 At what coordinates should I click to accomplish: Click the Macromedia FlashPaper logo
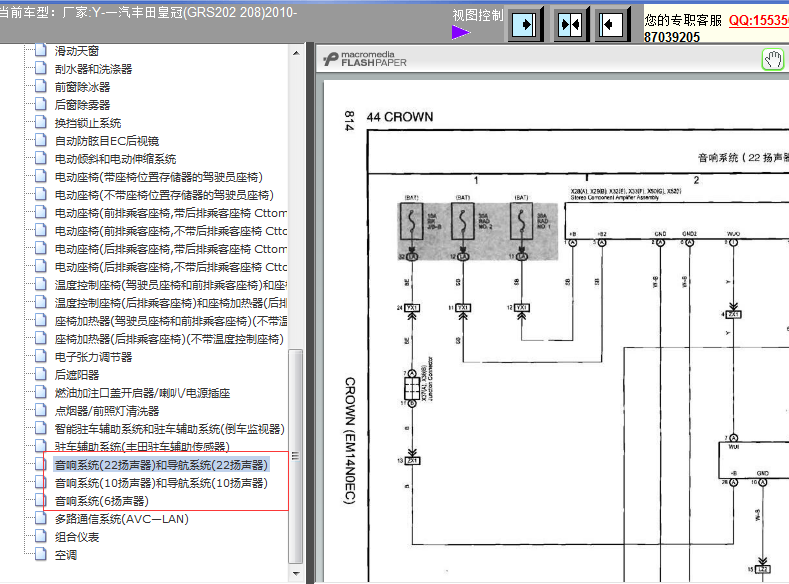pyautogui.click(x=365, y=59)
